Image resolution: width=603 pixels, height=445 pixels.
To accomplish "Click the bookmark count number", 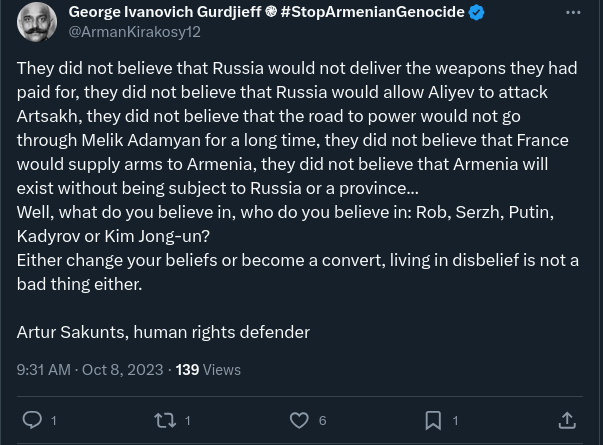I will (455, 421).
